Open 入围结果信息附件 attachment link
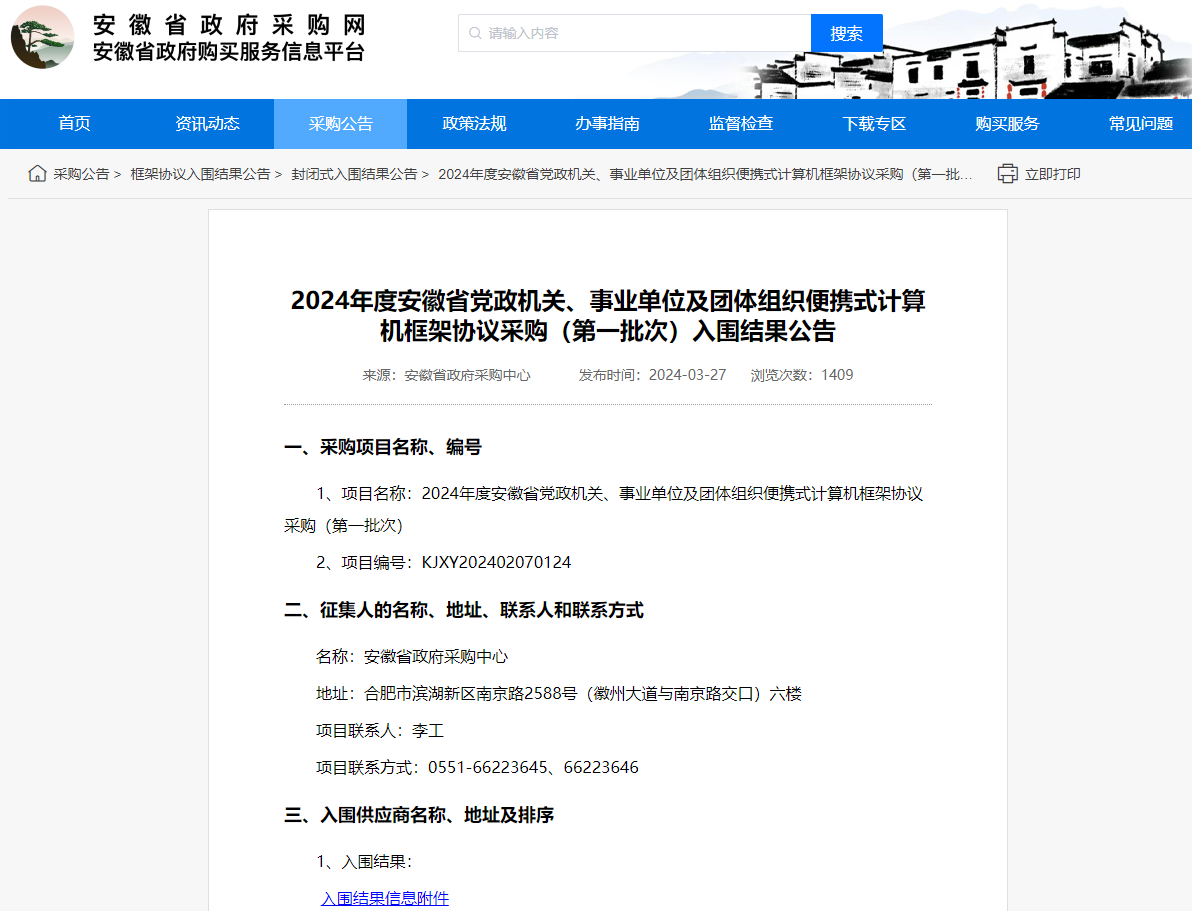Viewport: 1192px width, 911px height. point(385,898)
